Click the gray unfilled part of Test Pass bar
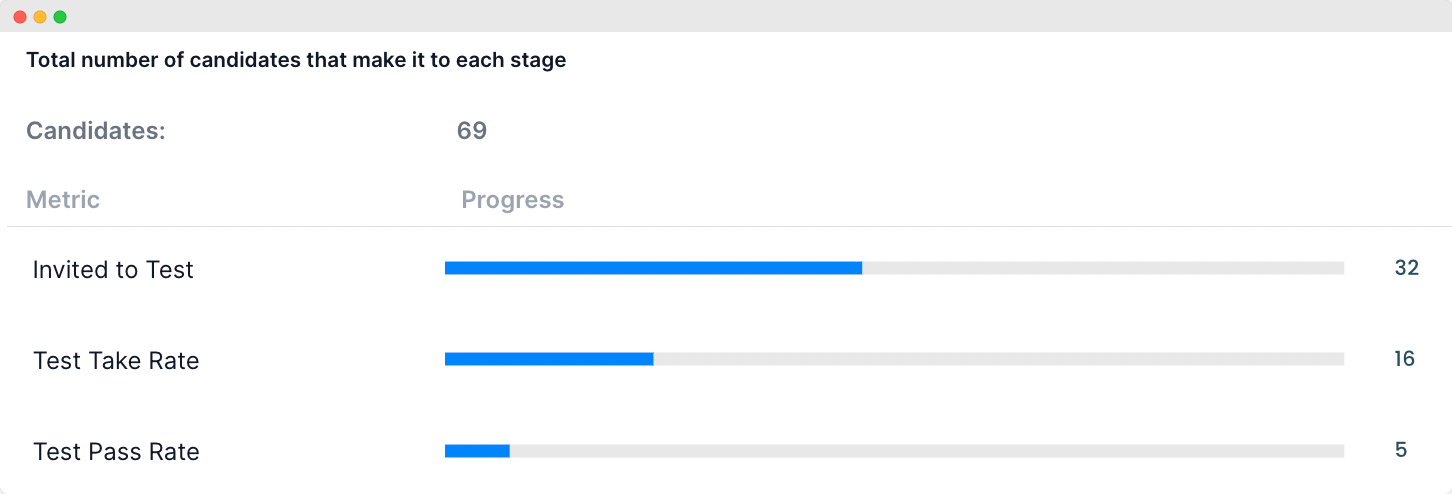Image resolution: width=1452 pixels, height=494 pixels. coord(927,451)
